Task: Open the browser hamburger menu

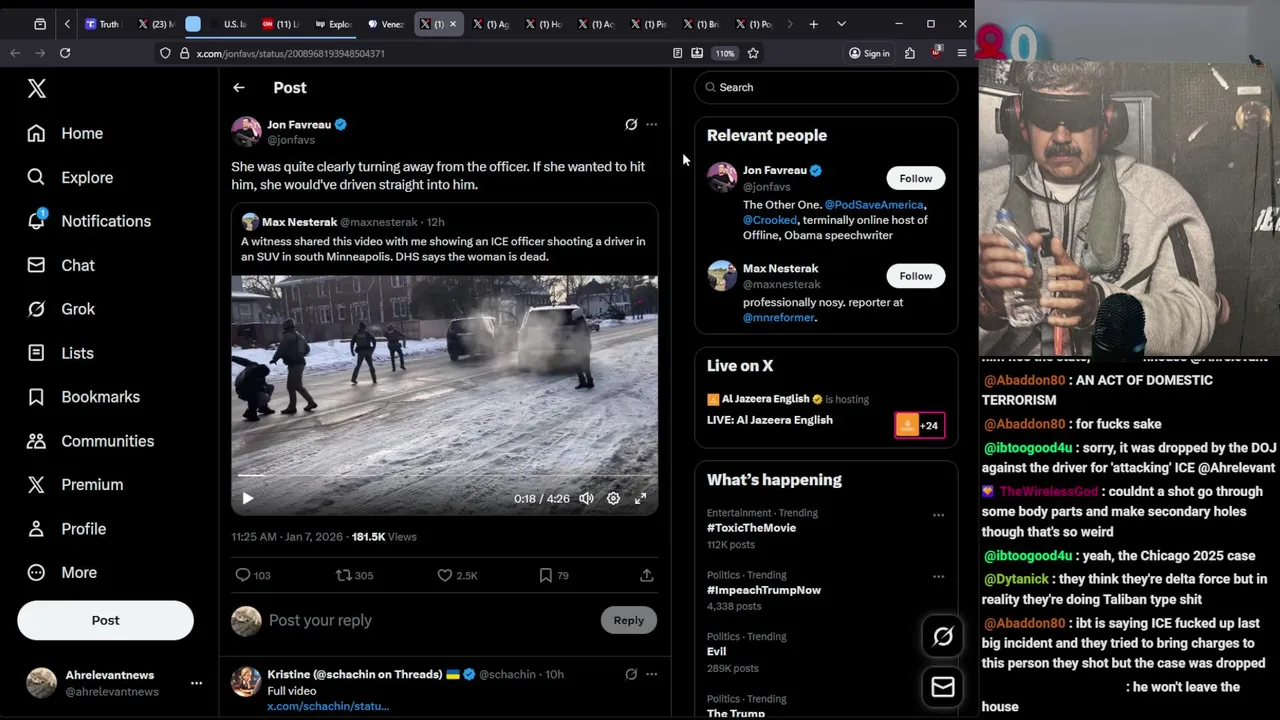Action: click(x=962, y=53)
